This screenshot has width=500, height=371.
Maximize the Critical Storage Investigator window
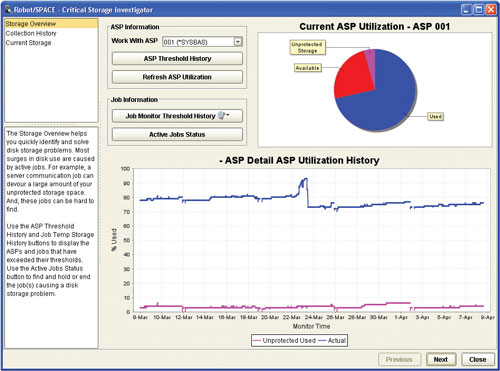coord(479,10)
